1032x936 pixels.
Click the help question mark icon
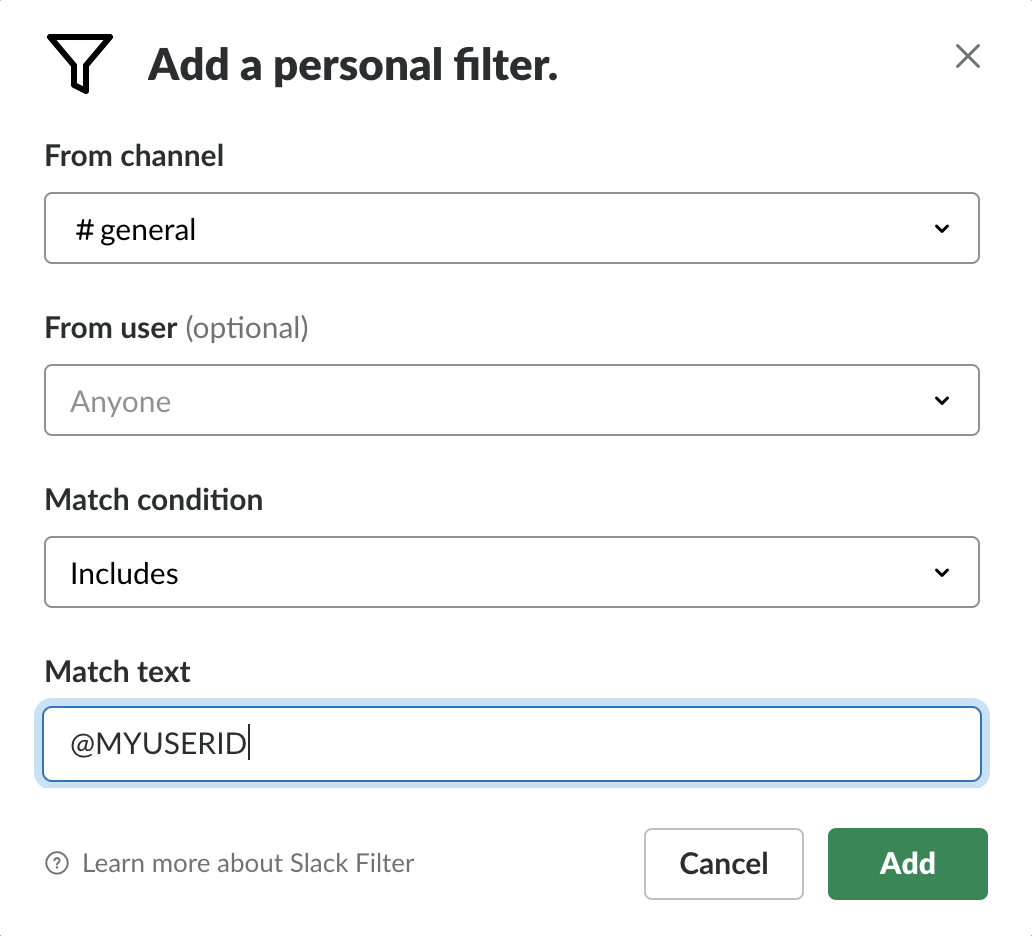(x=57, y=863)
